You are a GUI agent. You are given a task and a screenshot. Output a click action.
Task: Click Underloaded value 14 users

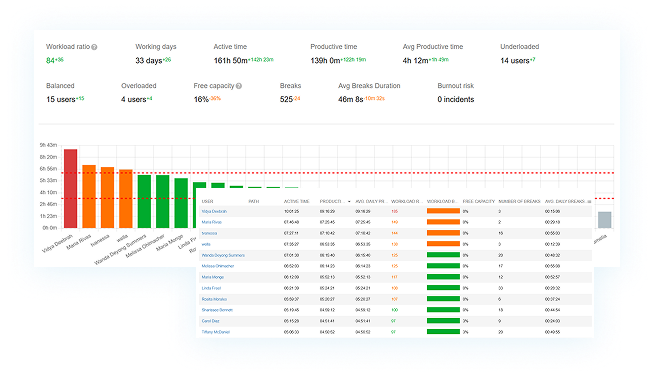click(x=515, y=61)
